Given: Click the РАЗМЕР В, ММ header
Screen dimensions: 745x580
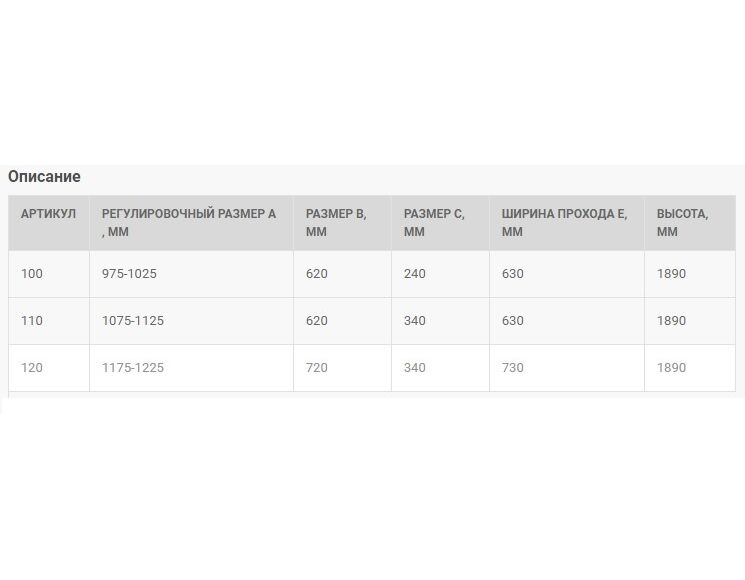Looking at the screenshot, I should (342, 222).
